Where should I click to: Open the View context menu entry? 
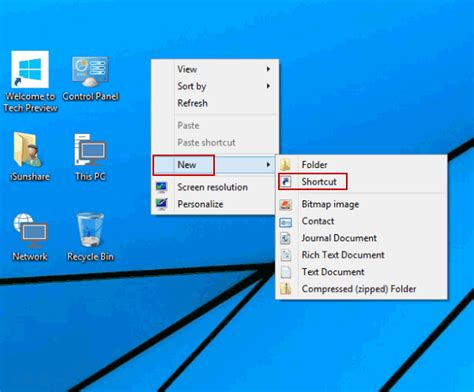click(x=215, y=69)
